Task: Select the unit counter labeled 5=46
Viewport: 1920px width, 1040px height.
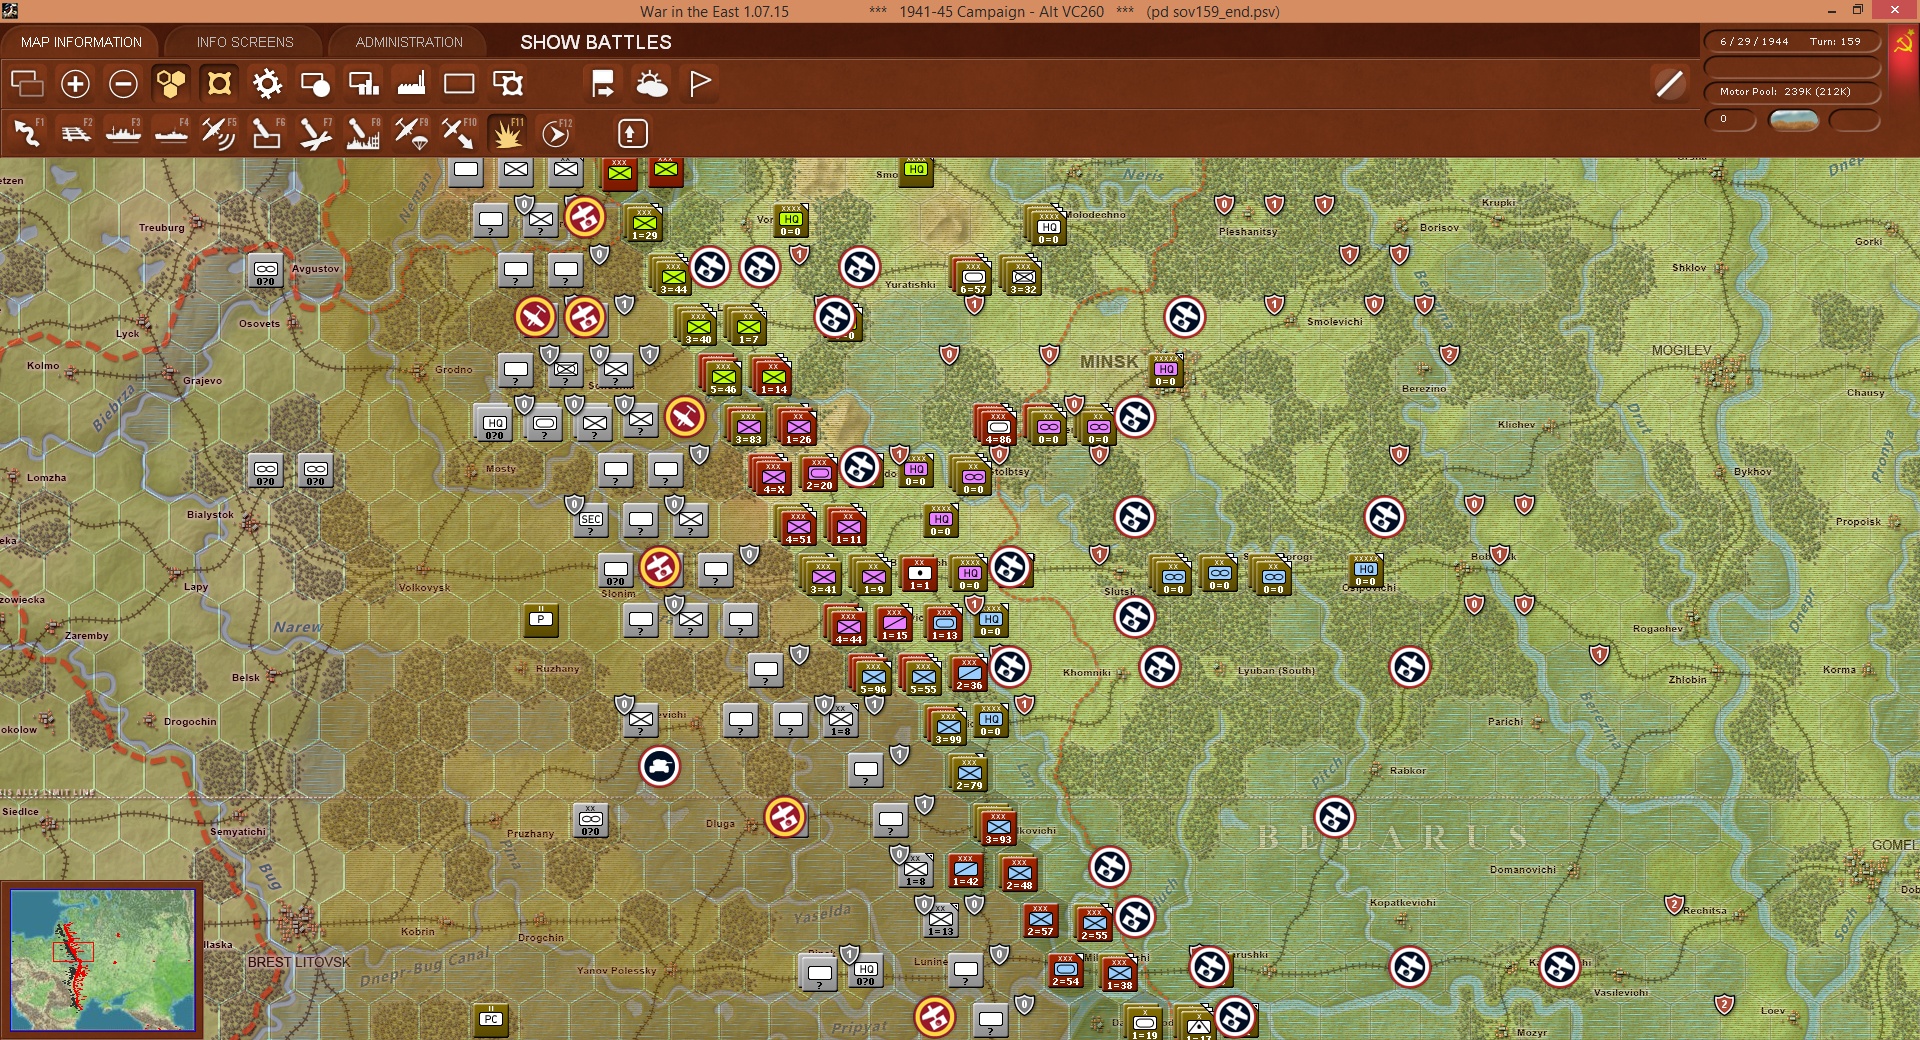Action: click(723, 377)
